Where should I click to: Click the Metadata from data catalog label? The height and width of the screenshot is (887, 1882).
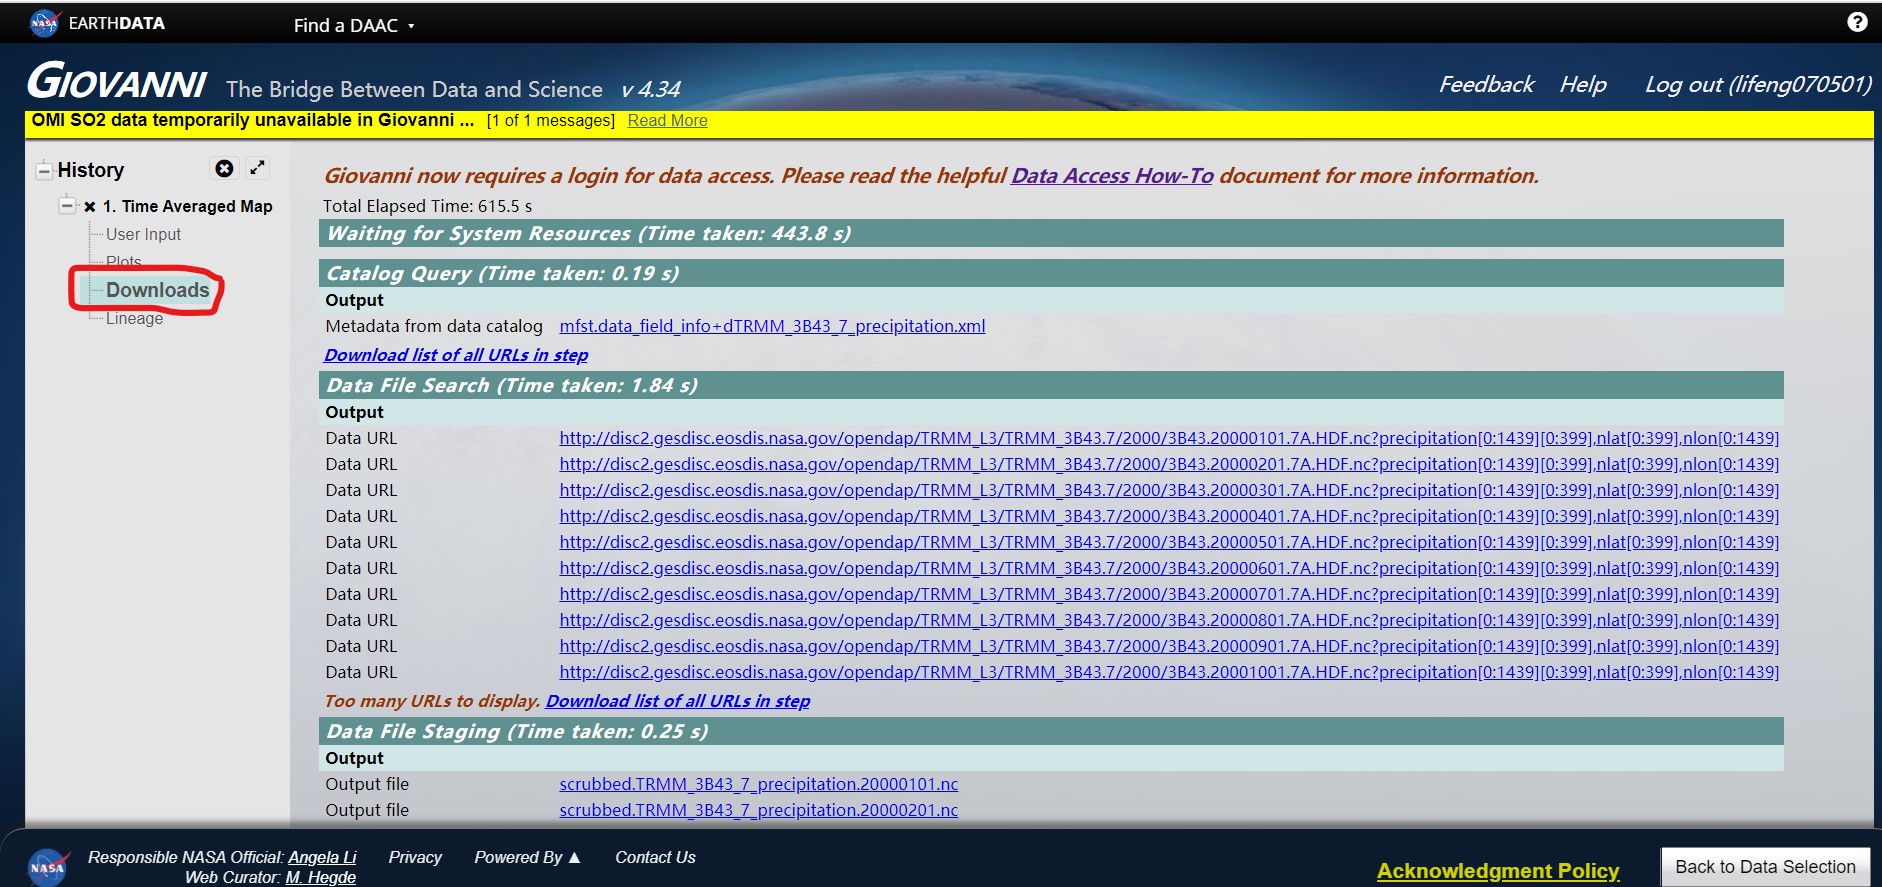click(x=434, y=326)
